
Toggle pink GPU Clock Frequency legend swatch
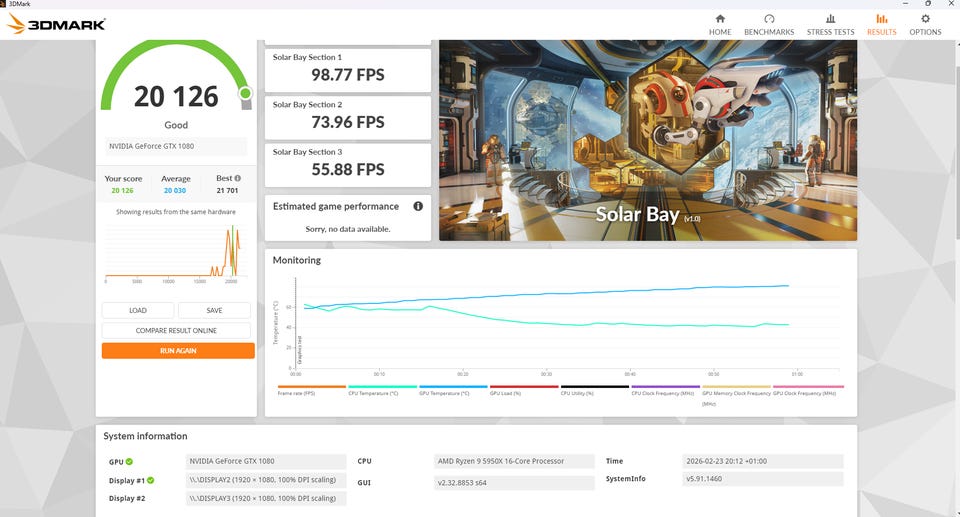808,387
